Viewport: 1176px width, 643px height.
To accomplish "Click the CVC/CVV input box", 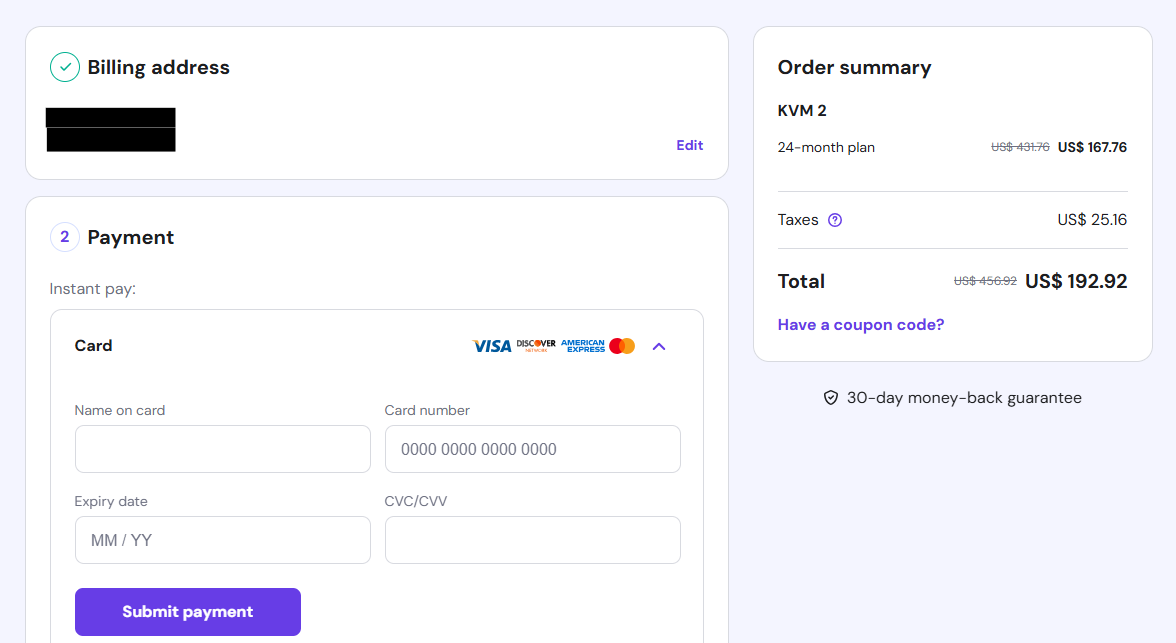I will click(x=532, y=540).
